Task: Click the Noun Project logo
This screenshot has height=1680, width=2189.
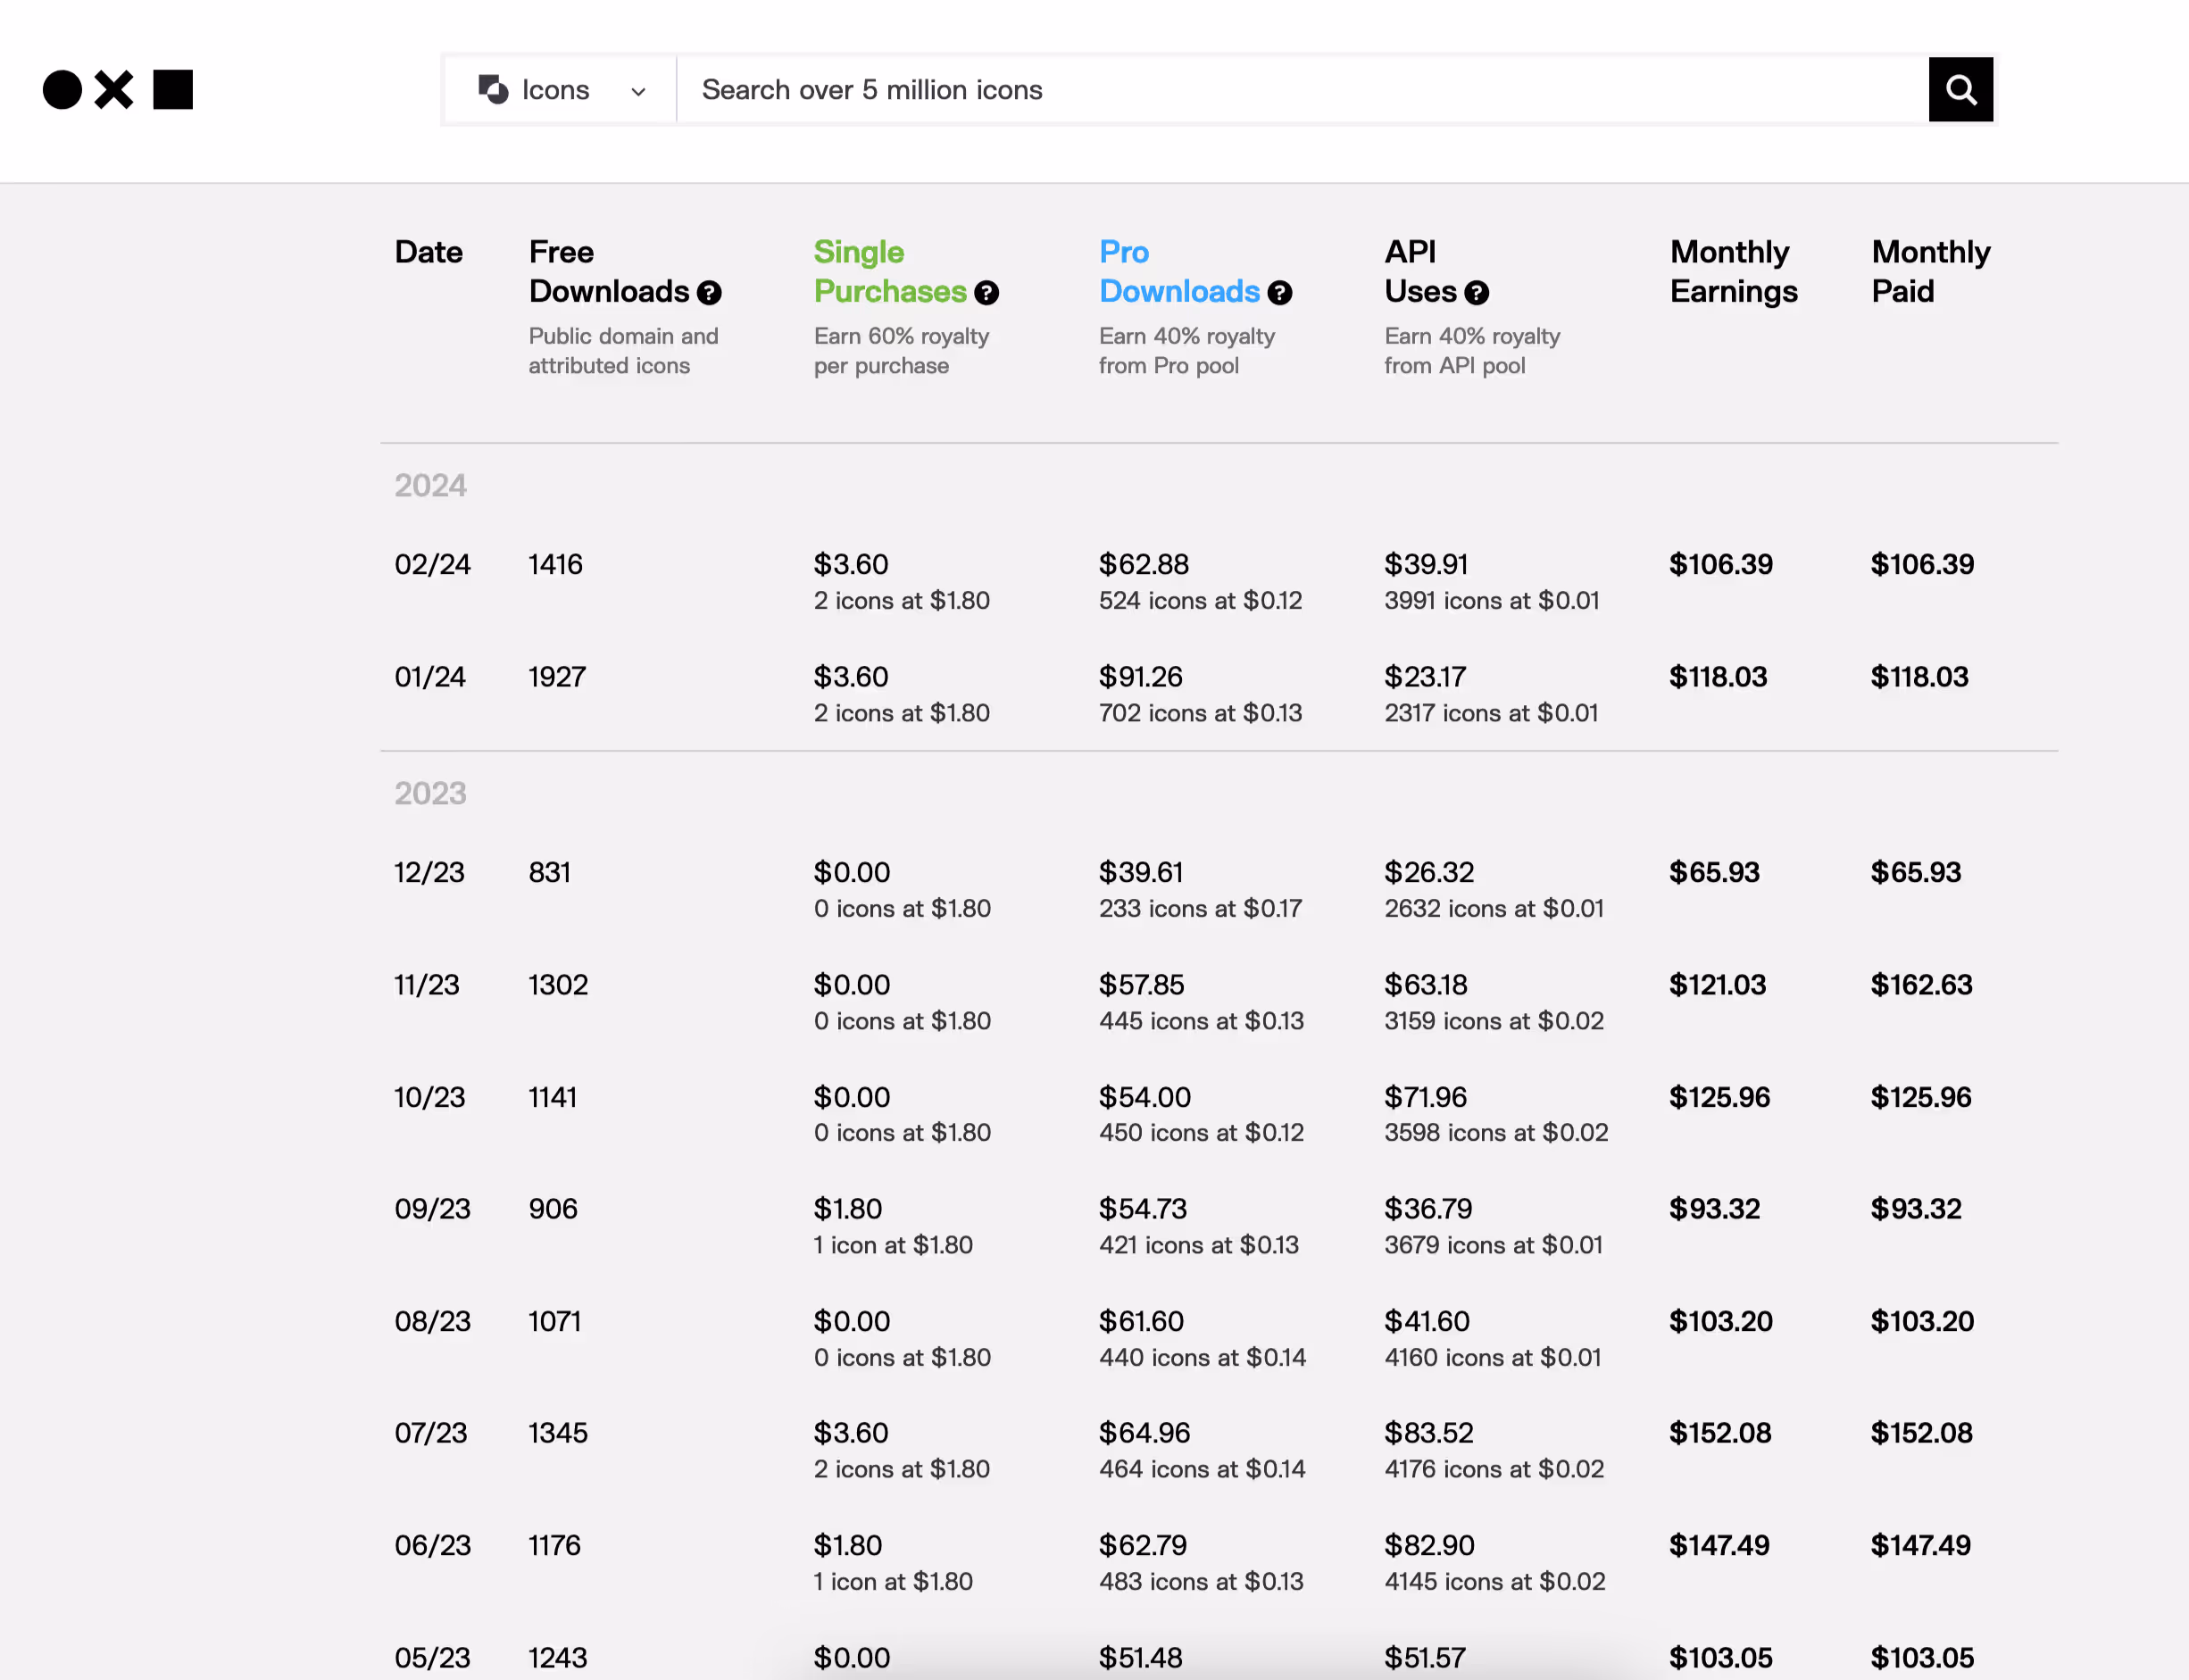Action: pyautogui.click(x=117, y=90)
